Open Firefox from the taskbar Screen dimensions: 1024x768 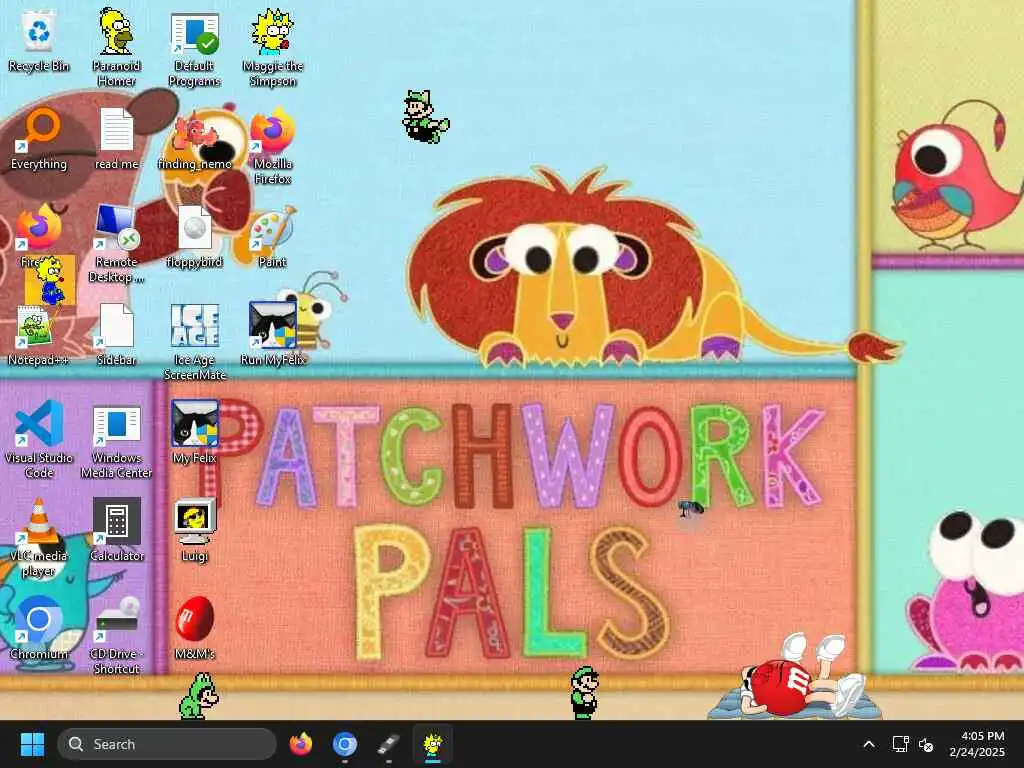tap(300, 744)
